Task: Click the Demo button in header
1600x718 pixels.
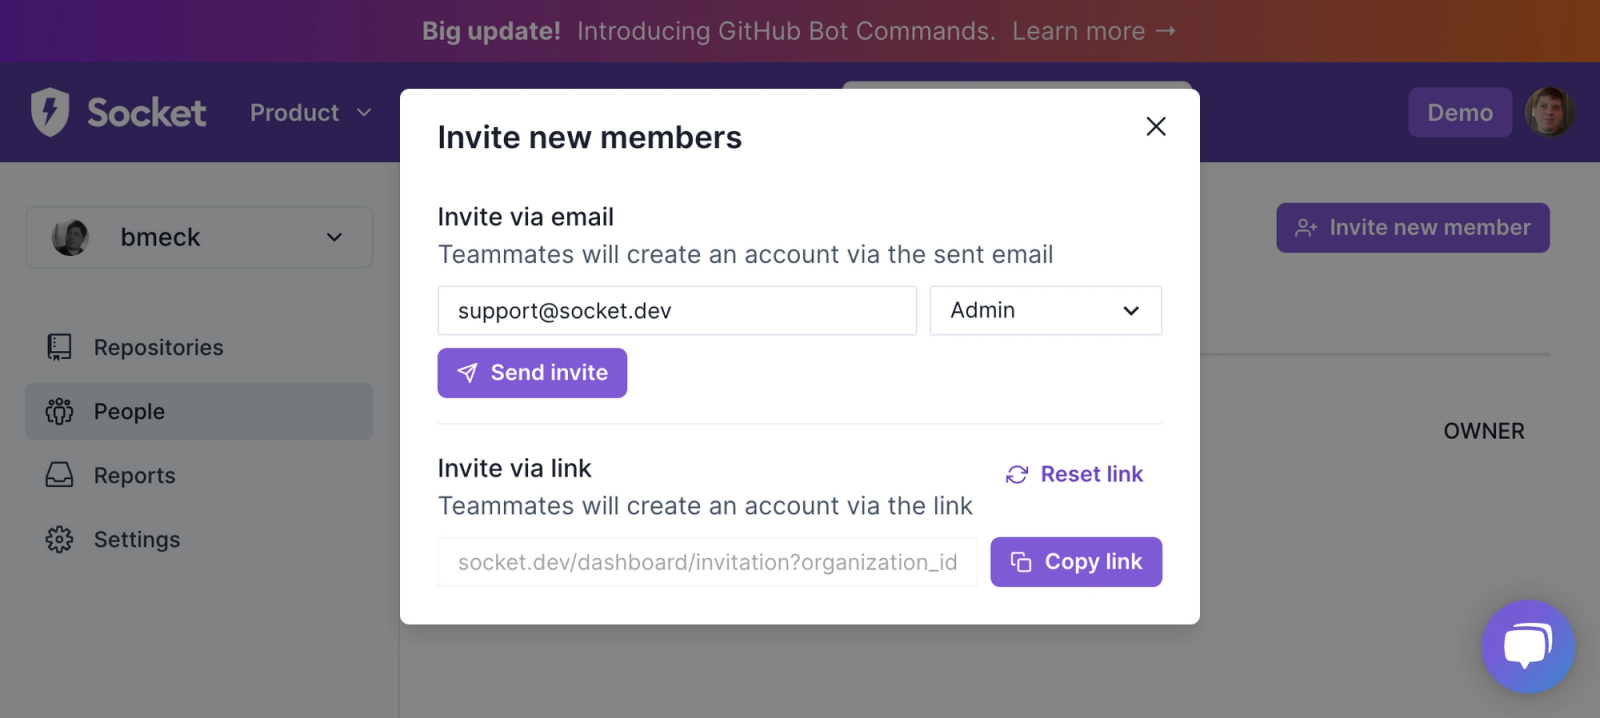Action: [1460, 112]
